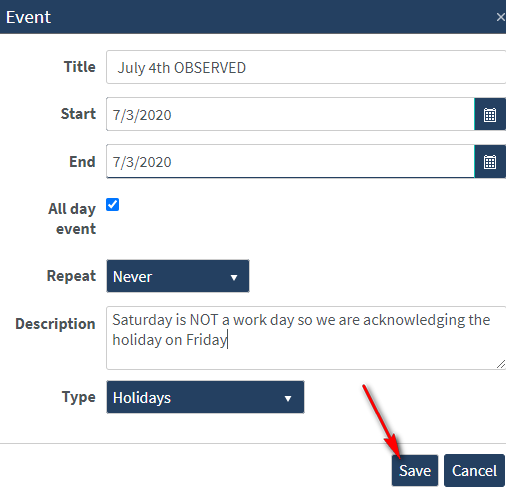Uncheck the All day event checkbox
506x494 pixels.
(113, 205)
